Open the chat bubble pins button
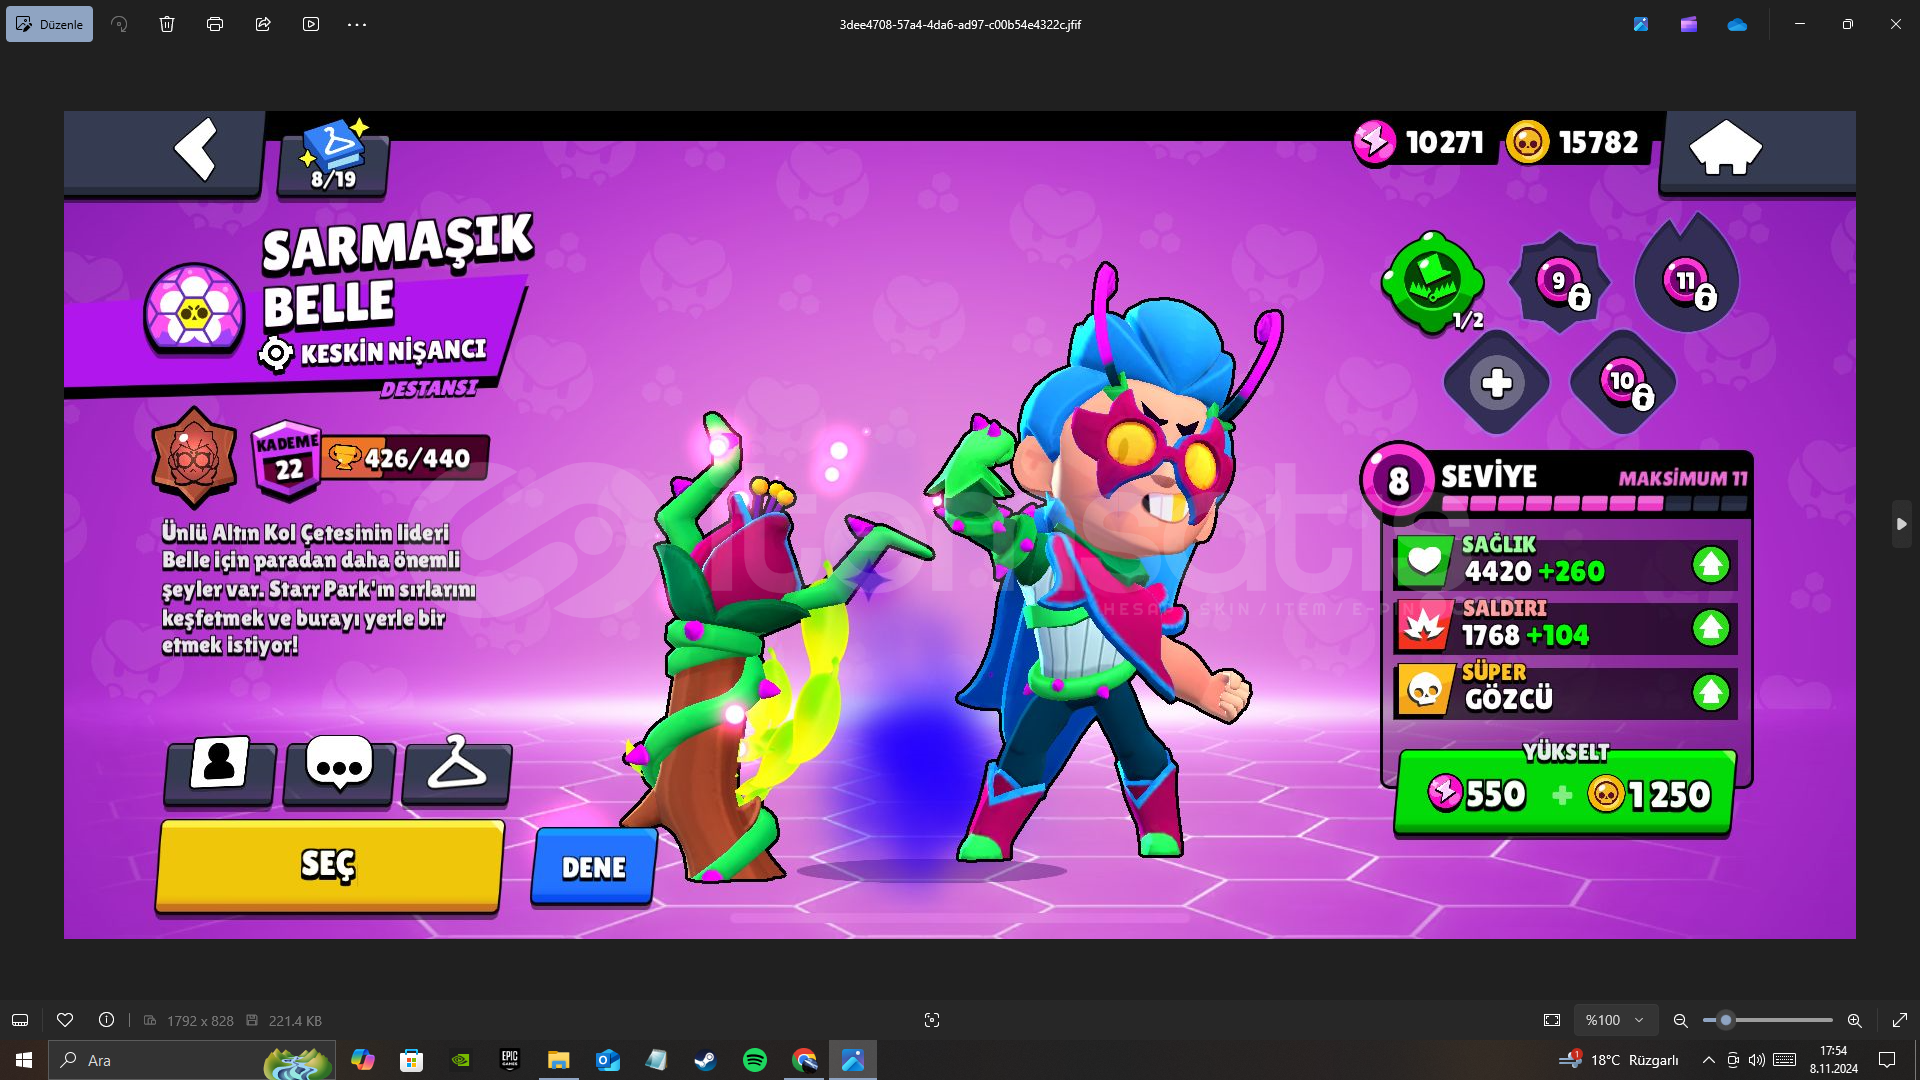Screen dimensions: 1920x1080 click(339, 771)
